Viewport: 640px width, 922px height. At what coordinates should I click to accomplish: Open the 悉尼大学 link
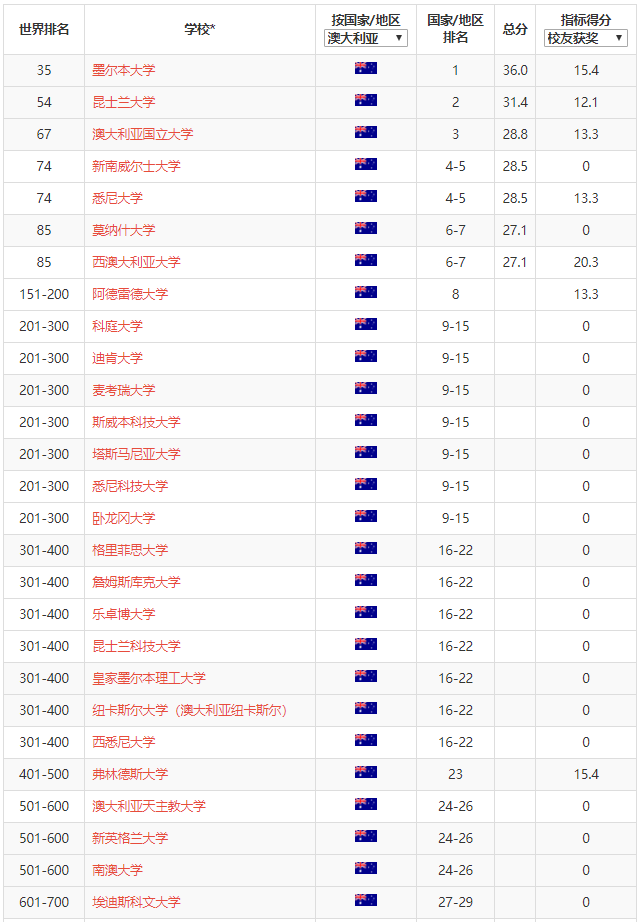(x=117, y=198)
